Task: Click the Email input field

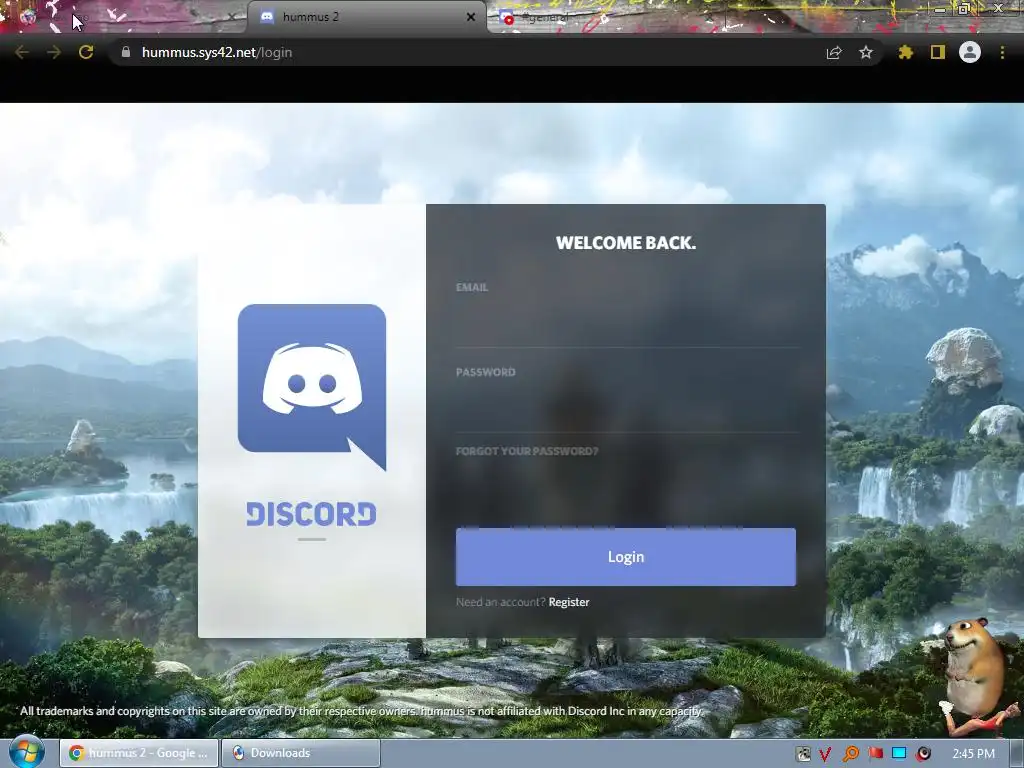Action: [626, 325]
